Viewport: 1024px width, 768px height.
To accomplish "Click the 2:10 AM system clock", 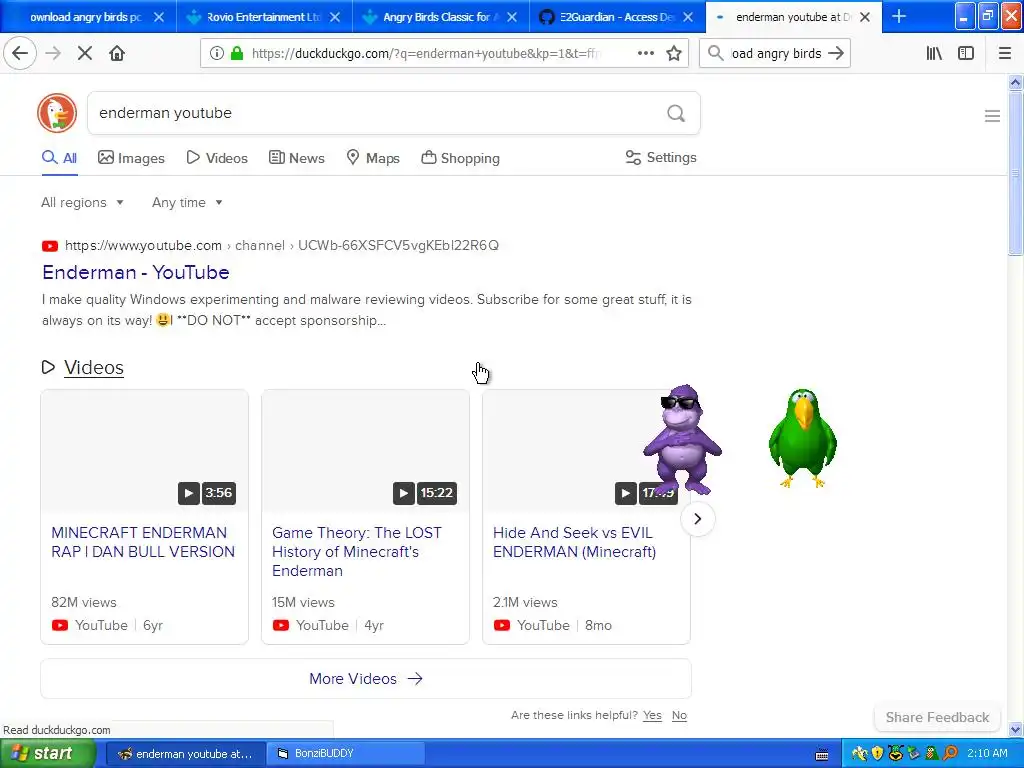I will 987,754.
